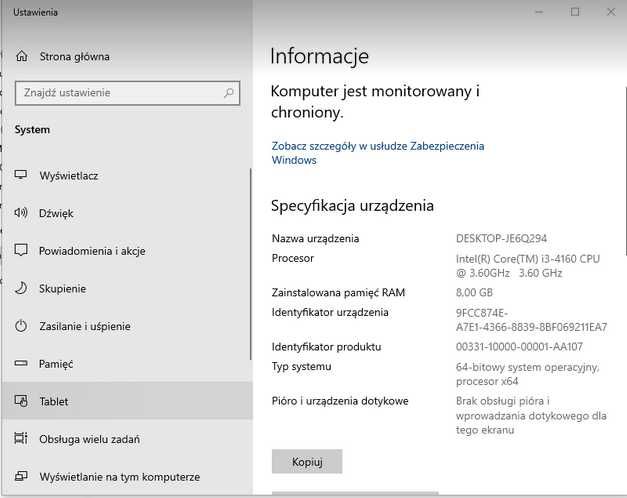627x498 pixels.
Task: Click the moon icon next to Skupienie
Action: pyautogui.click(x=21, y=288)
